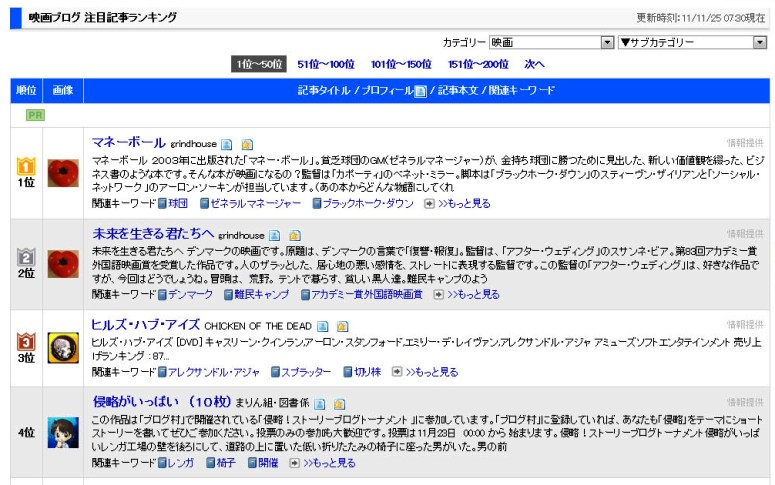The image size is (775, 485).
Task: Open the 未来を生きる君たちへ profile icon
Action: (x=275, y=236)
